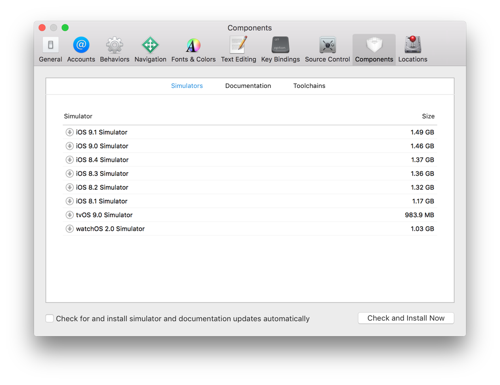This screenshot has width=500, height=385.
Task: Open the Locations preferences pane
Action: click(413, 50)
